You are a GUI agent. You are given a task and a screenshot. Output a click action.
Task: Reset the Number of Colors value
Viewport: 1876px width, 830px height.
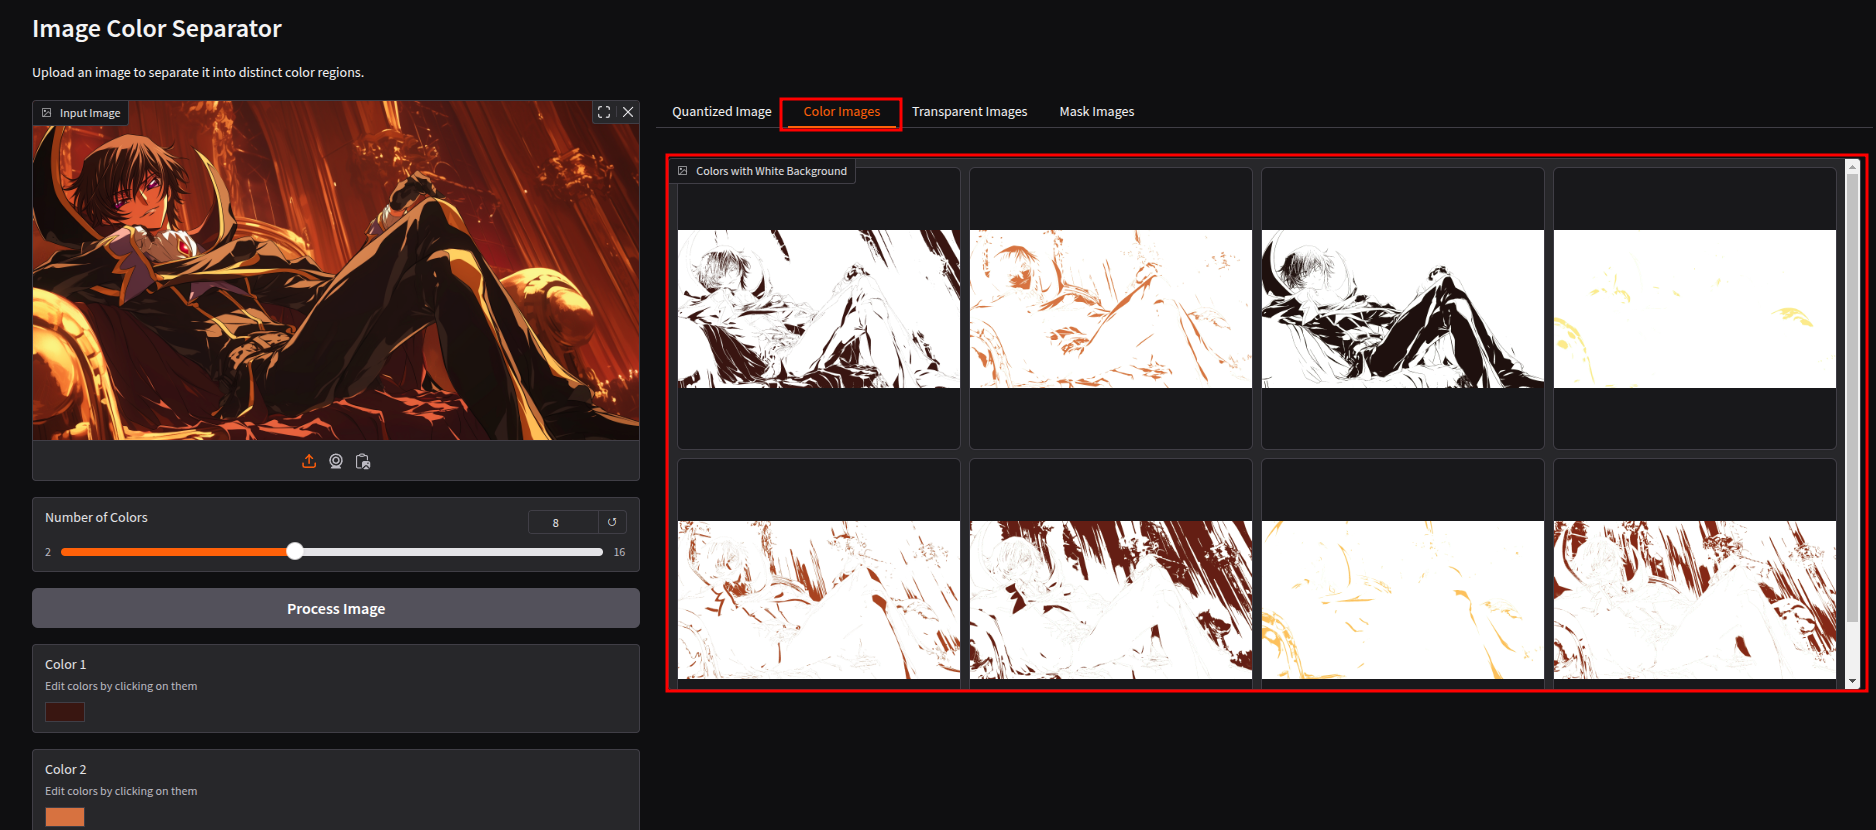612,522
